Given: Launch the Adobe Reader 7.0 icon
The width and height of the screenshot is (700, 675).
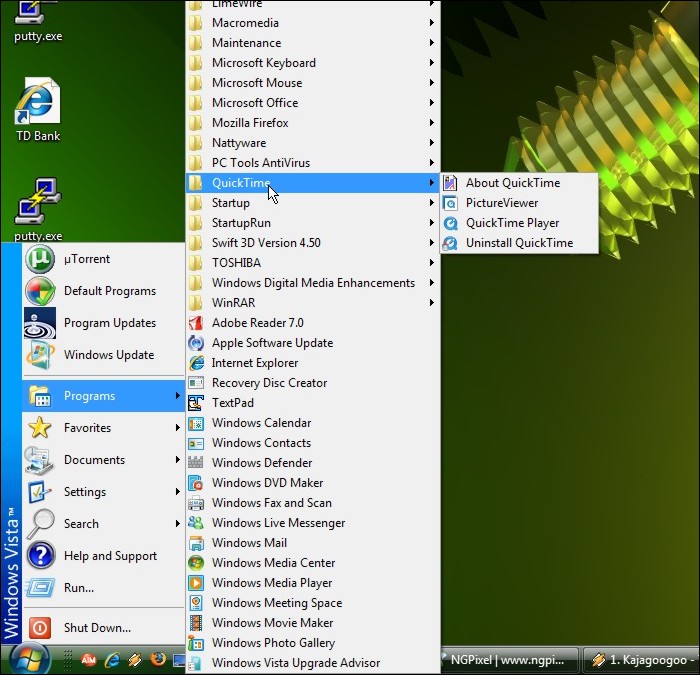Looking at the screenshot, I should point(196,323).
